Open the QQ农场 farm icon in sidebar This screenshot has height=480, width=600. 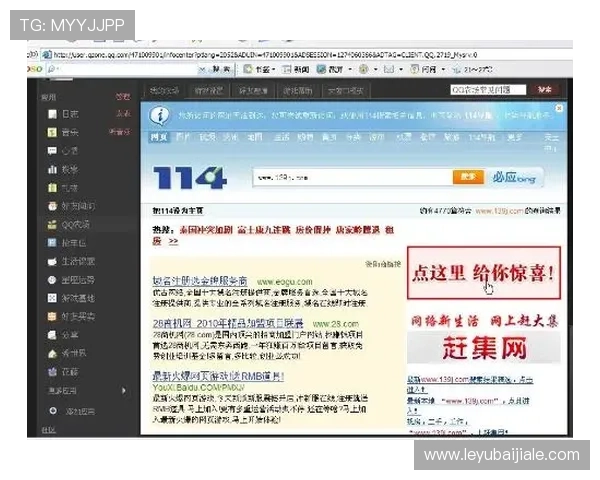52,225
